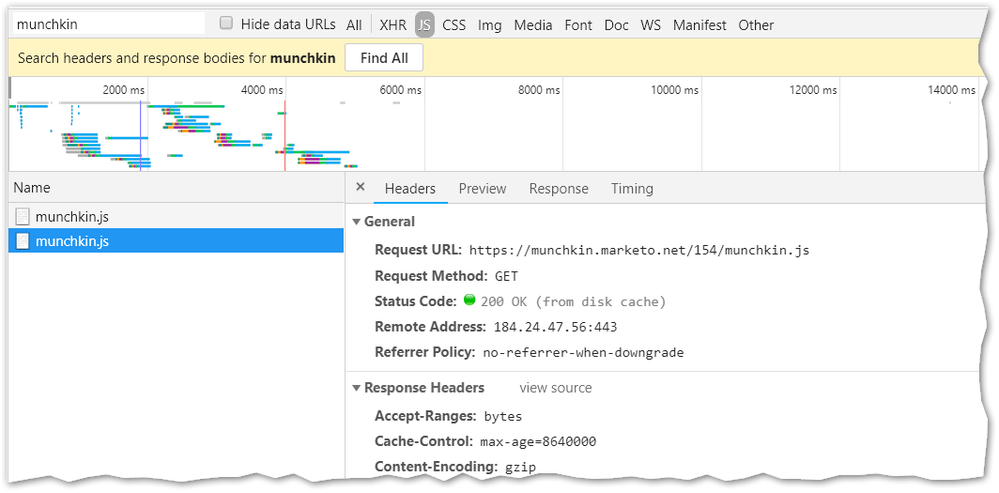Enable Hide data URLs checkbox
999x493 pixels.
pyautogui.click(x=226, y=23)
